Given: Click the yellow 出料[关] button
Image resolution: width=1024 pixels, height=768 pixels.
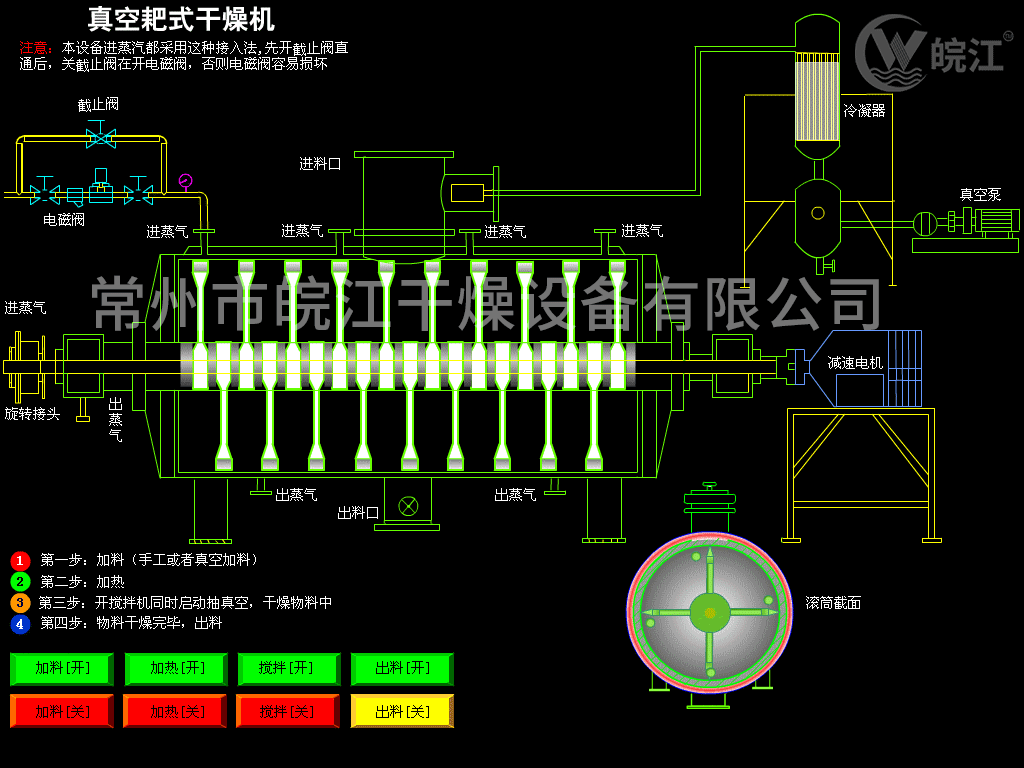Looking at the screenshot, I should click(x=402, y=711).
